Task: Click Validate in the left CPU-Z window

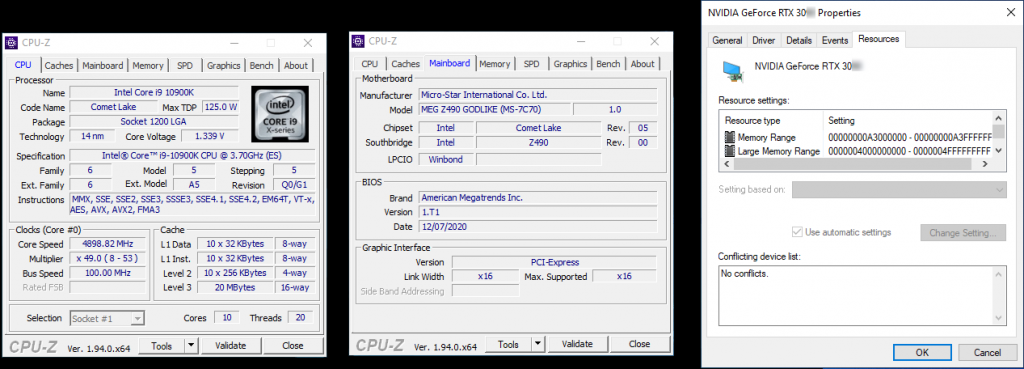Action: pos(231,345)
